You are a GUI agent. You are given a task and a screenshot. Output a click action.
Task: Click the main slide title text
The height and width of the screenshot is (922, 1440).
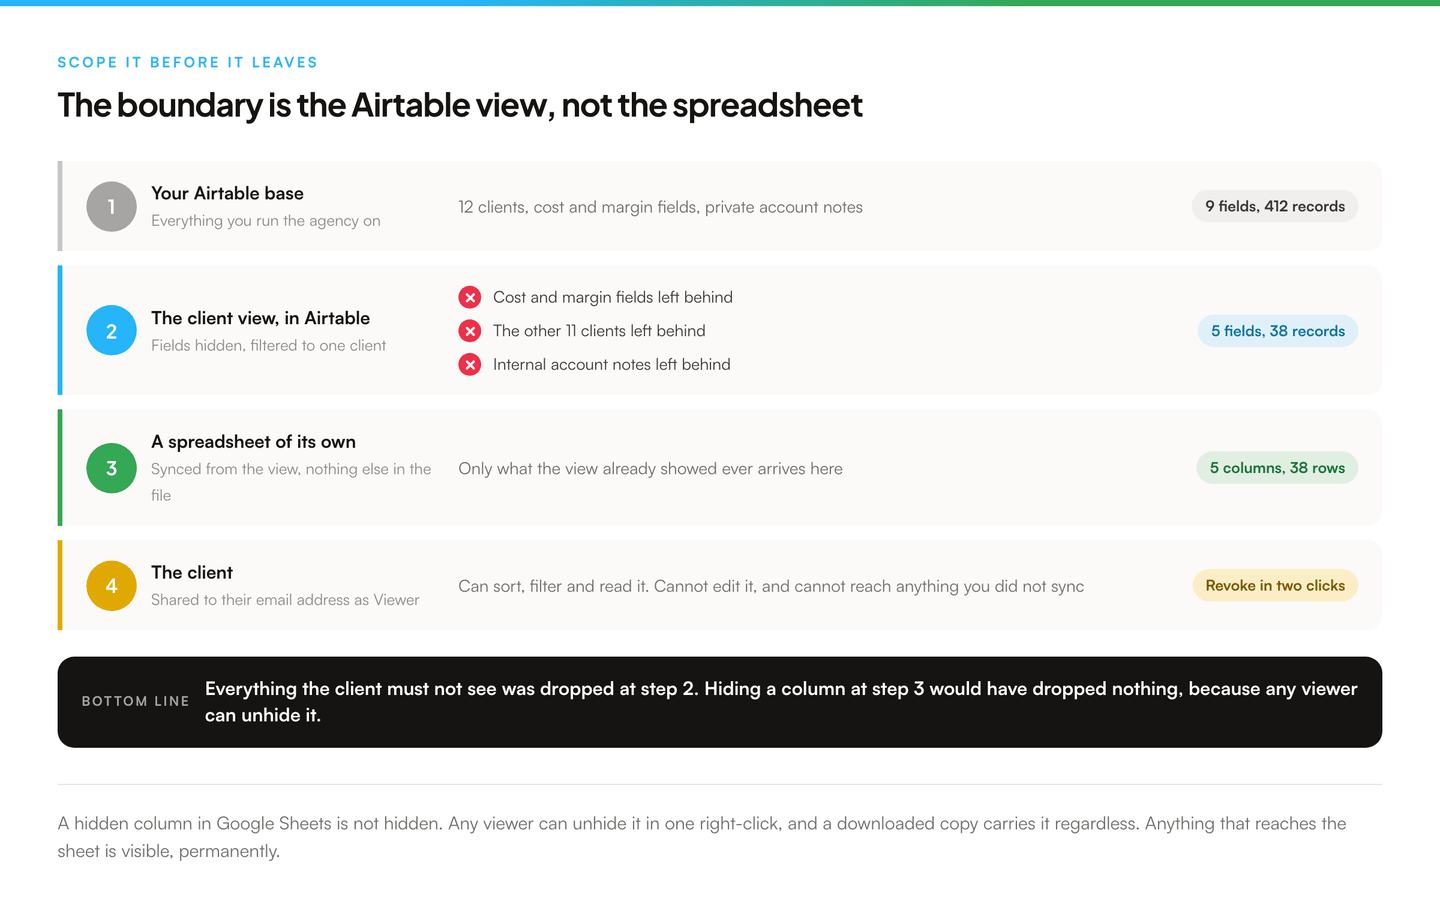(460, 105)
